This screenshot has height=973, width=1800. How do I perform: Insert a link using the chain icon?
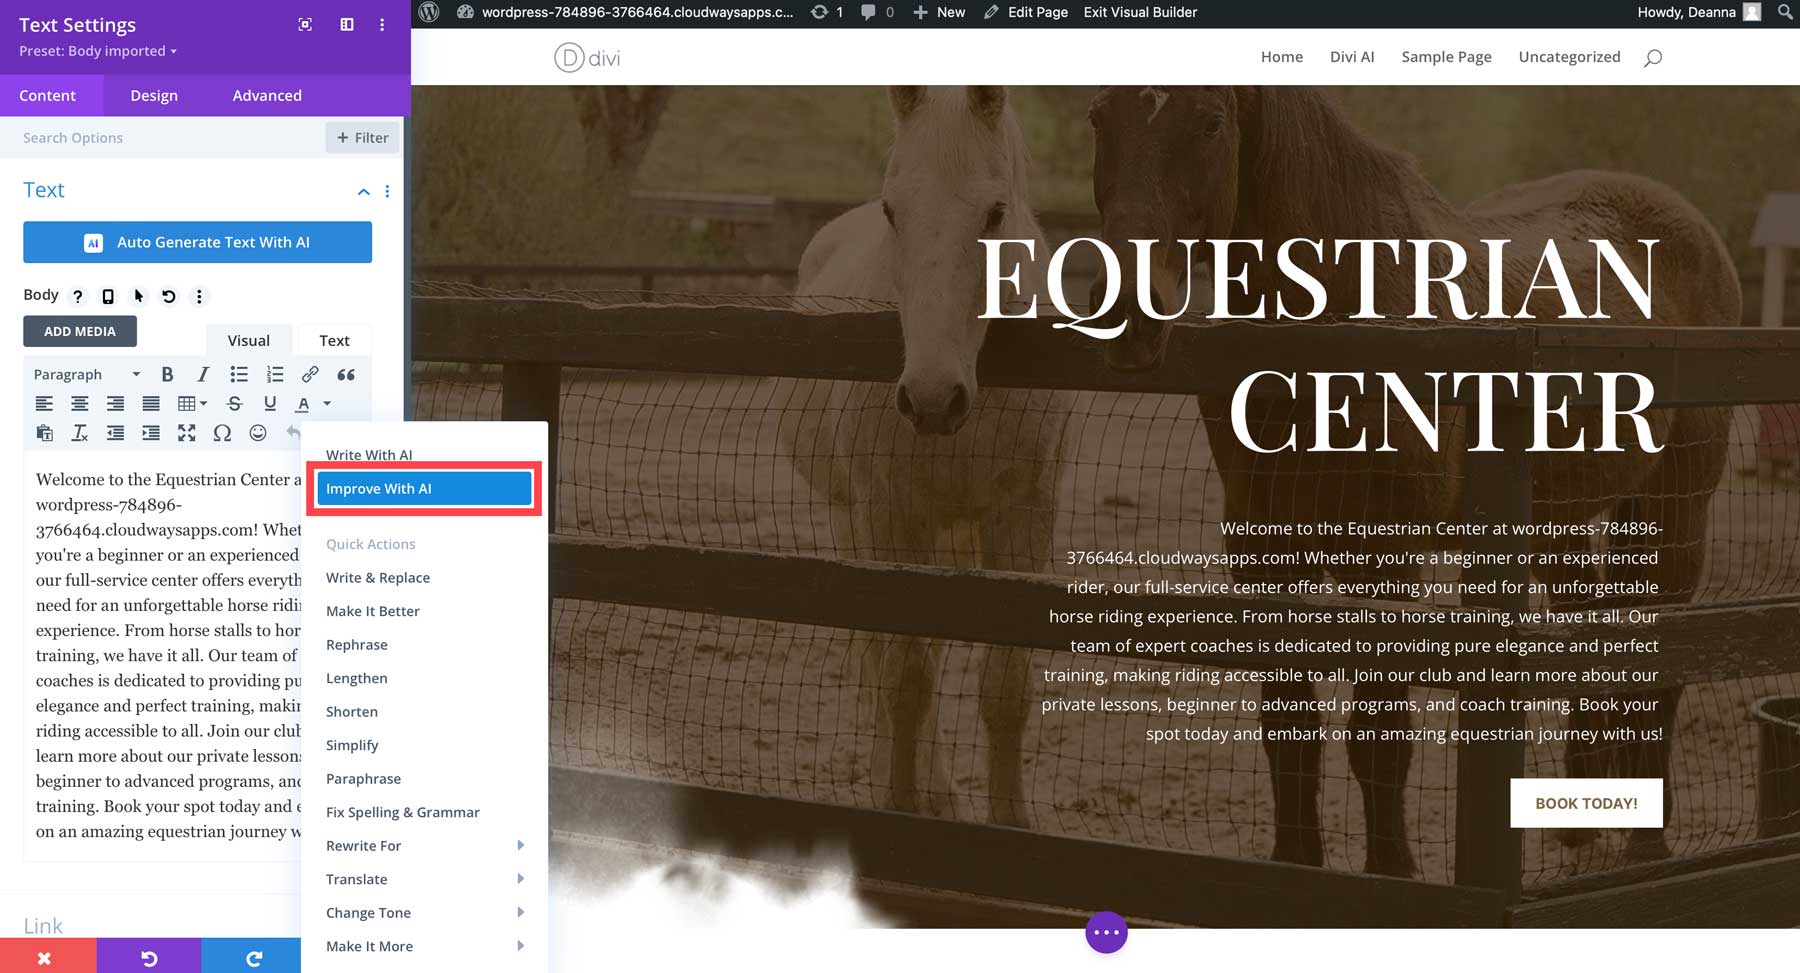click(x=310, y=374)
